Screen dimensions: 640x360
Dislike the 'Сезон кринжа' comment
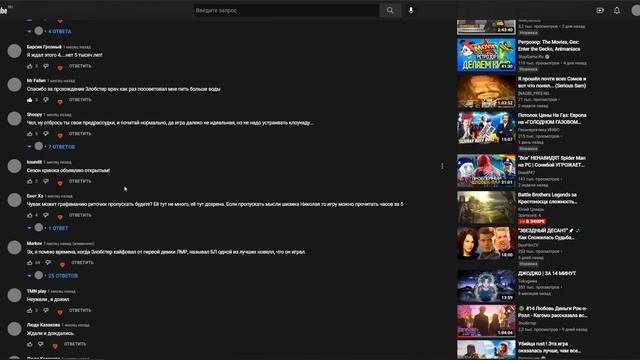pos(46,181)
